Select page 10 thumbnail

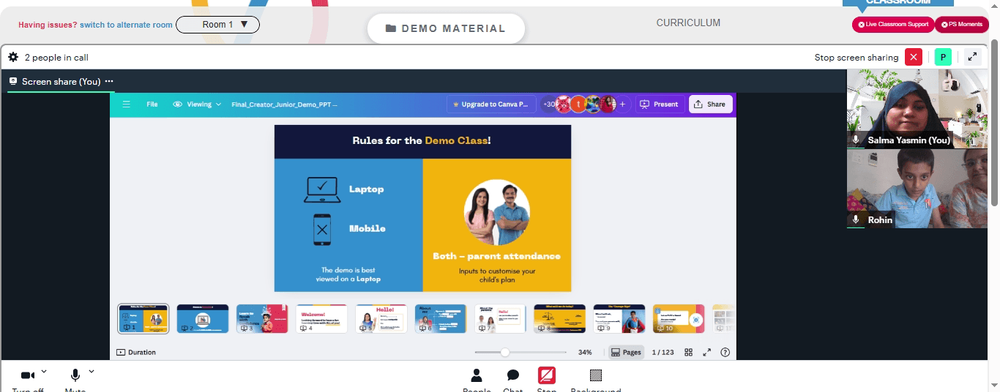pyautogui.click(x=679, y=319)
